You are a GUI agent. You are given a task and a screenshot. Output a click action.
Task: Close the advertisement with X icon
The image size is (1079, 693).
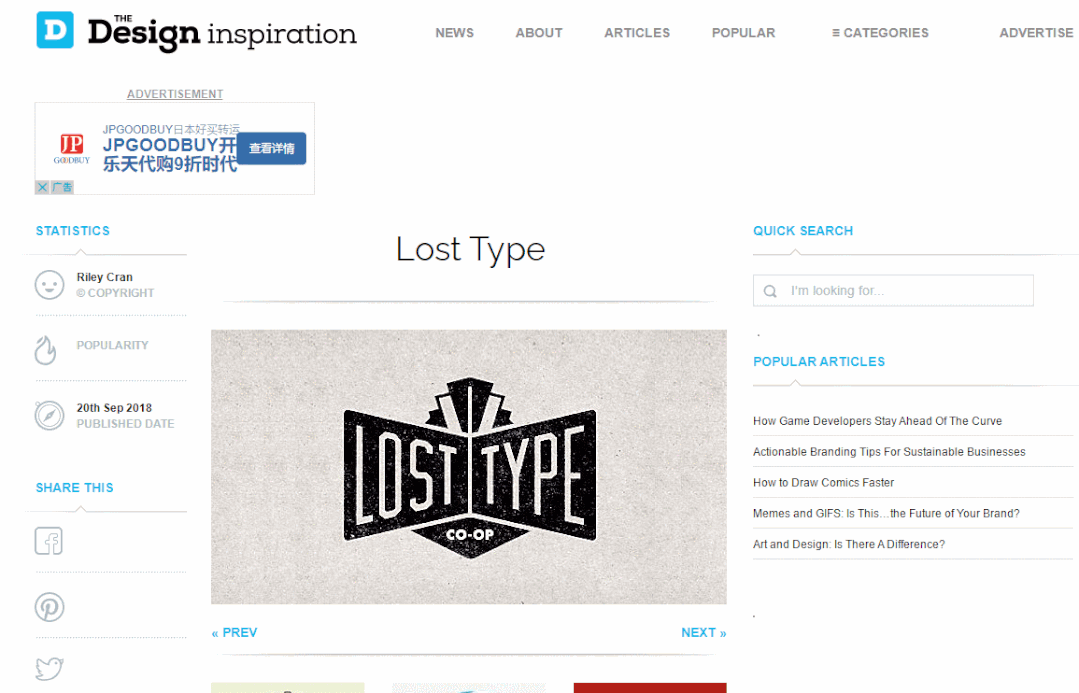[x=42, y=187]
